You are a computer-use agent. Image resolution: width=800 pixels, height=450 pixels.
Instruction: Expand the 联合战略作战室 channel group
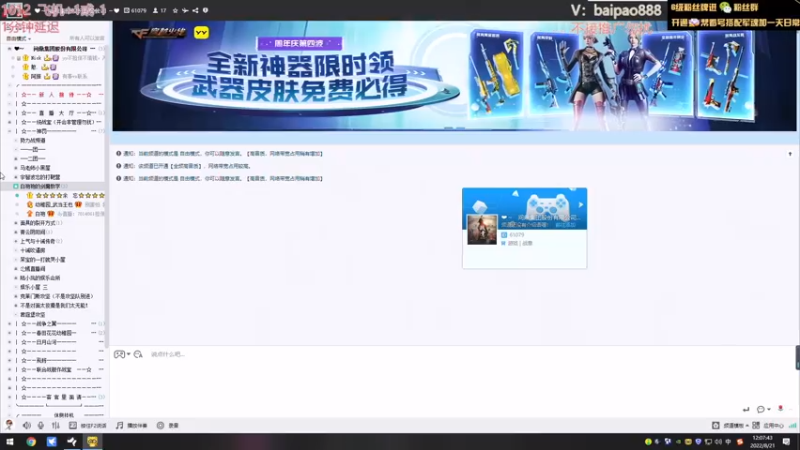[9, 369]
